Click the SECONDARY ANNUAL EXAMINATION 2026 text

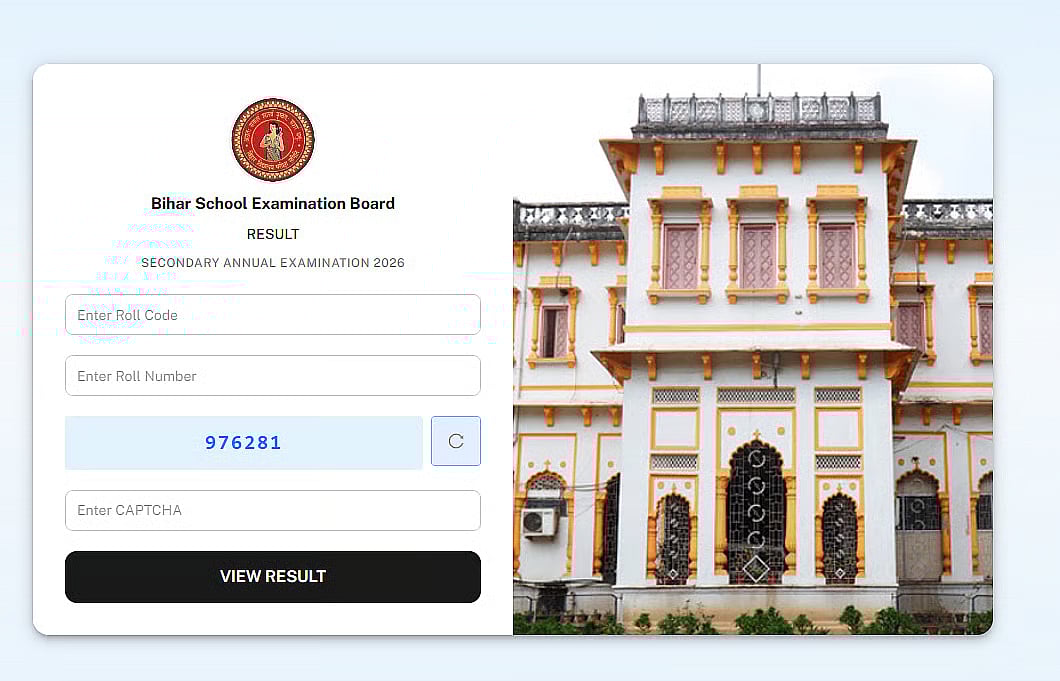click(273, 262)
